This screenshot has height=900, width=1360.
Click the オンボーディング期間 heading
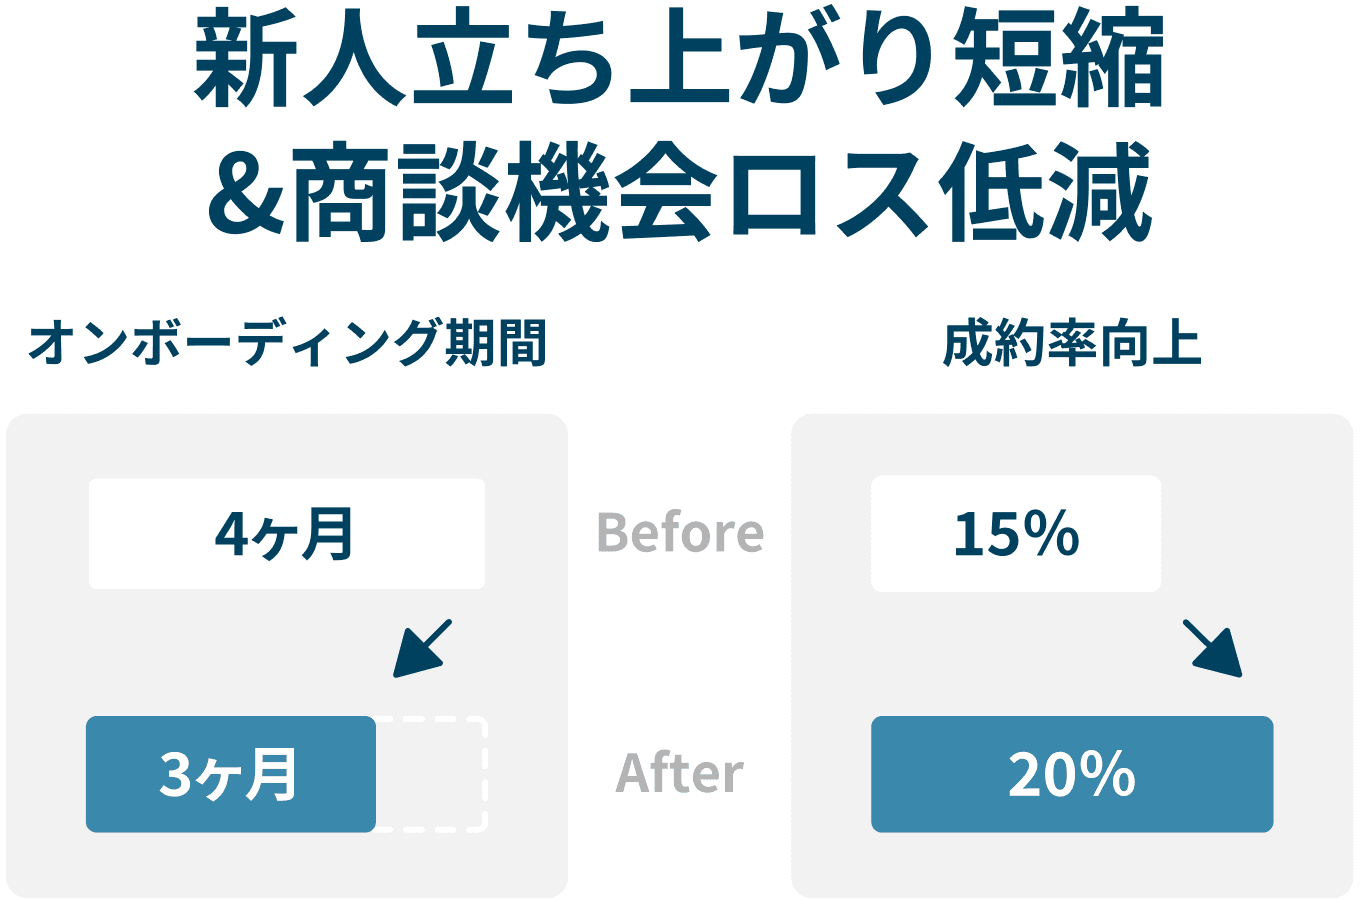(x=287, y=344)
